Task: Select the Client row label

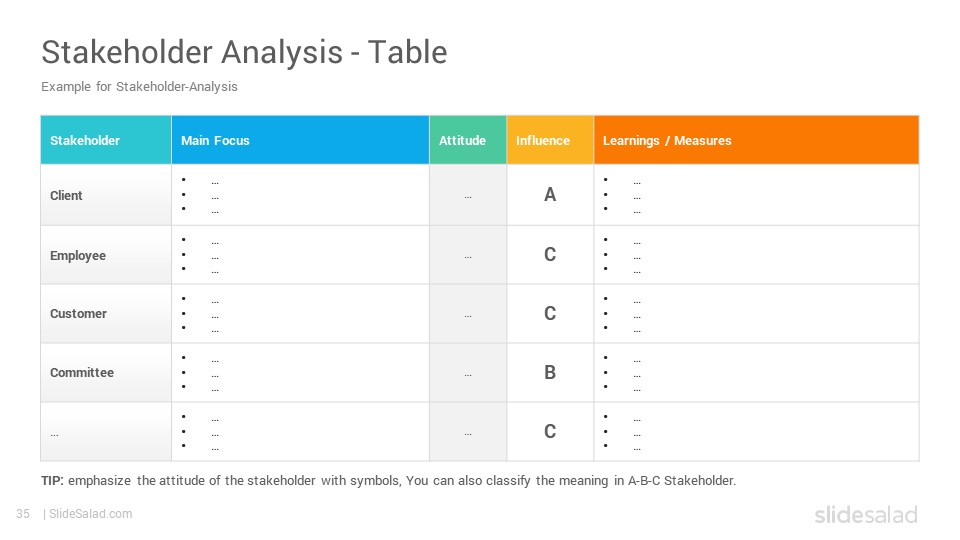Action: click(66, 195)
